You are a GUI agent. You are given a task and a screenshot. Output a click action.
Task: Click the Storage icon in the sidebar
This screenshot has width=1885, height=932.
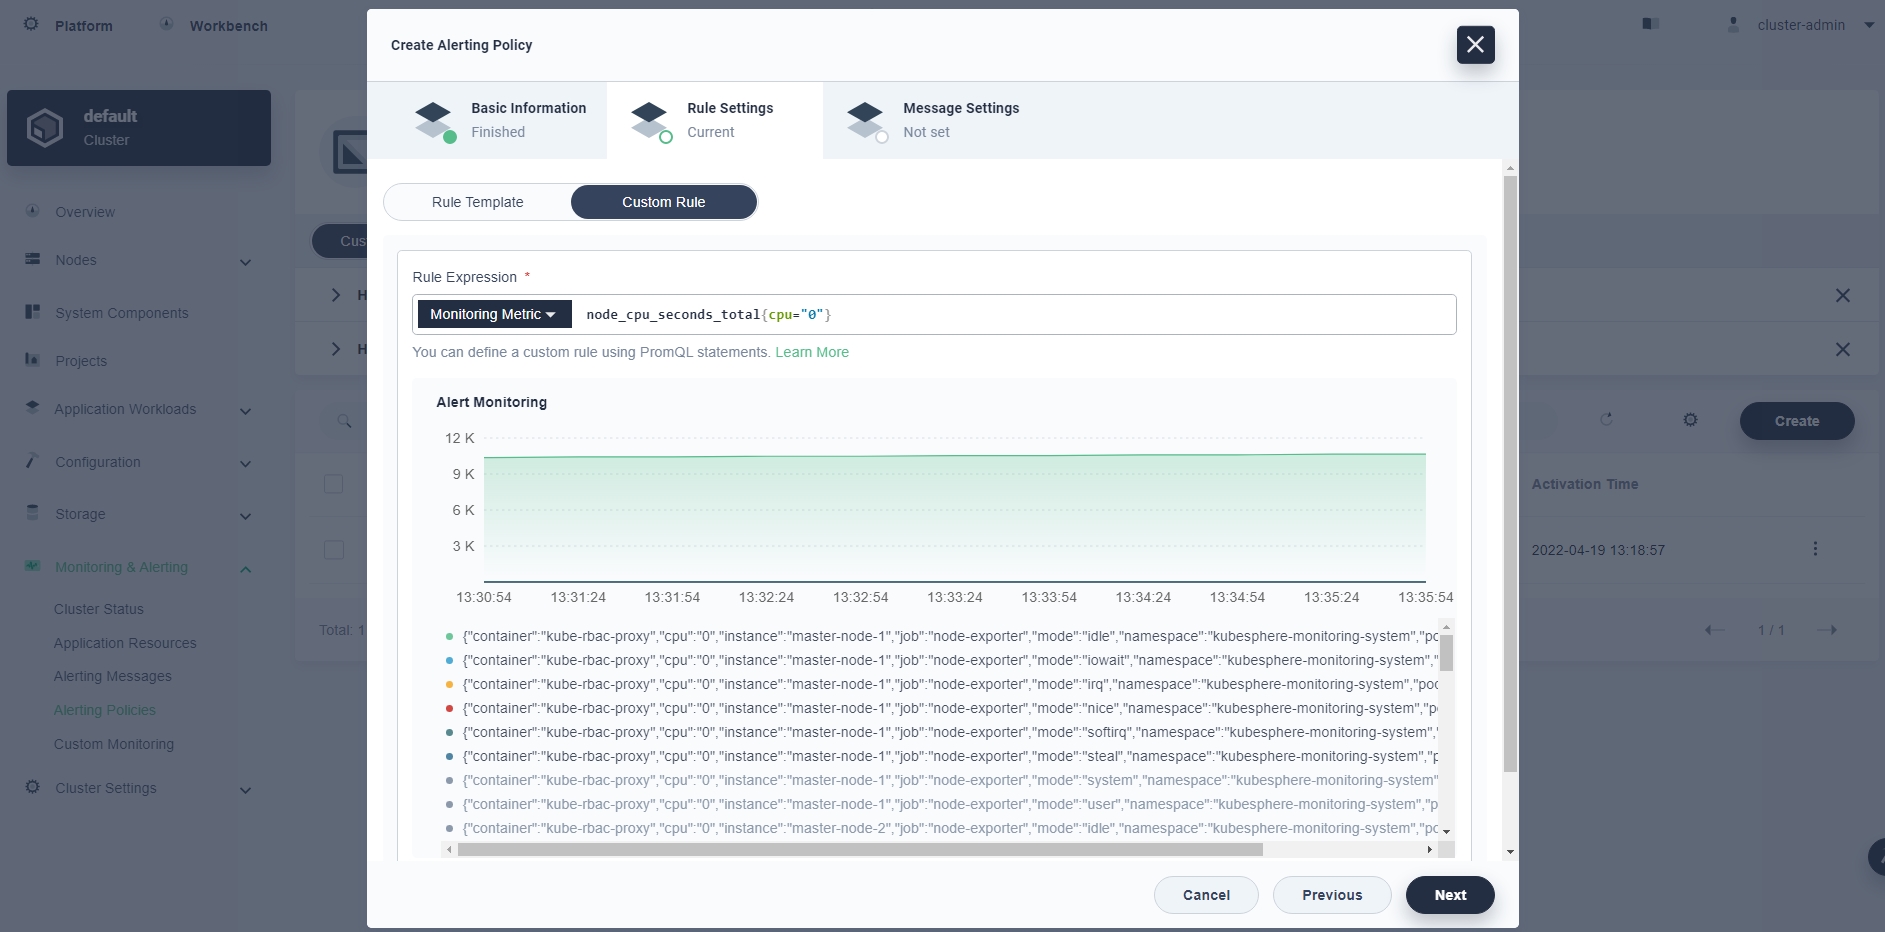pos(33,513)
